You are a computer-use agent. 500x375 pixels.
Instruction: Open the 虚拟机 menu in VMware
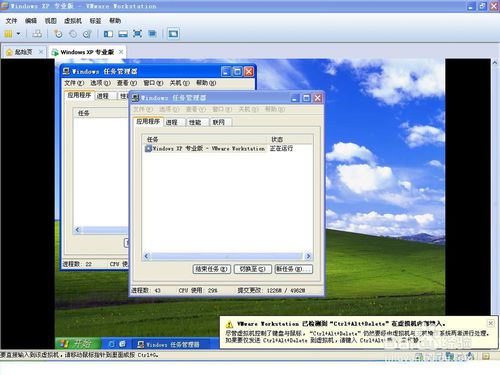coord(73,21)
